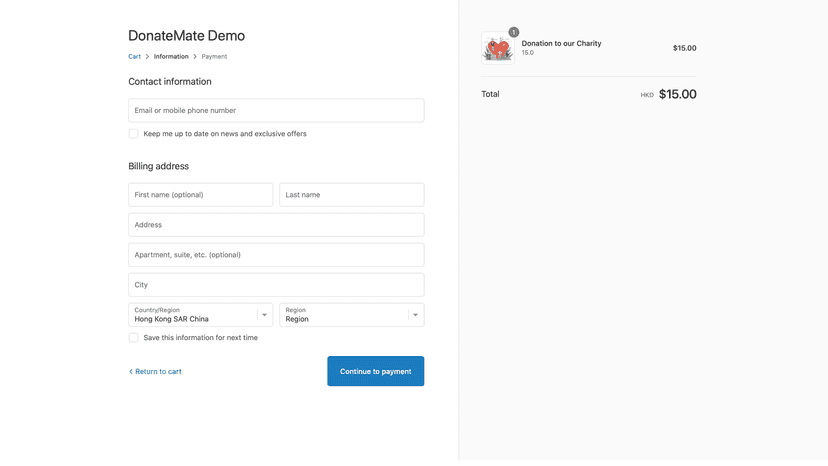Click the Contact information heading
The height and width of the screenshot is (466, 828).
(170, 81)
